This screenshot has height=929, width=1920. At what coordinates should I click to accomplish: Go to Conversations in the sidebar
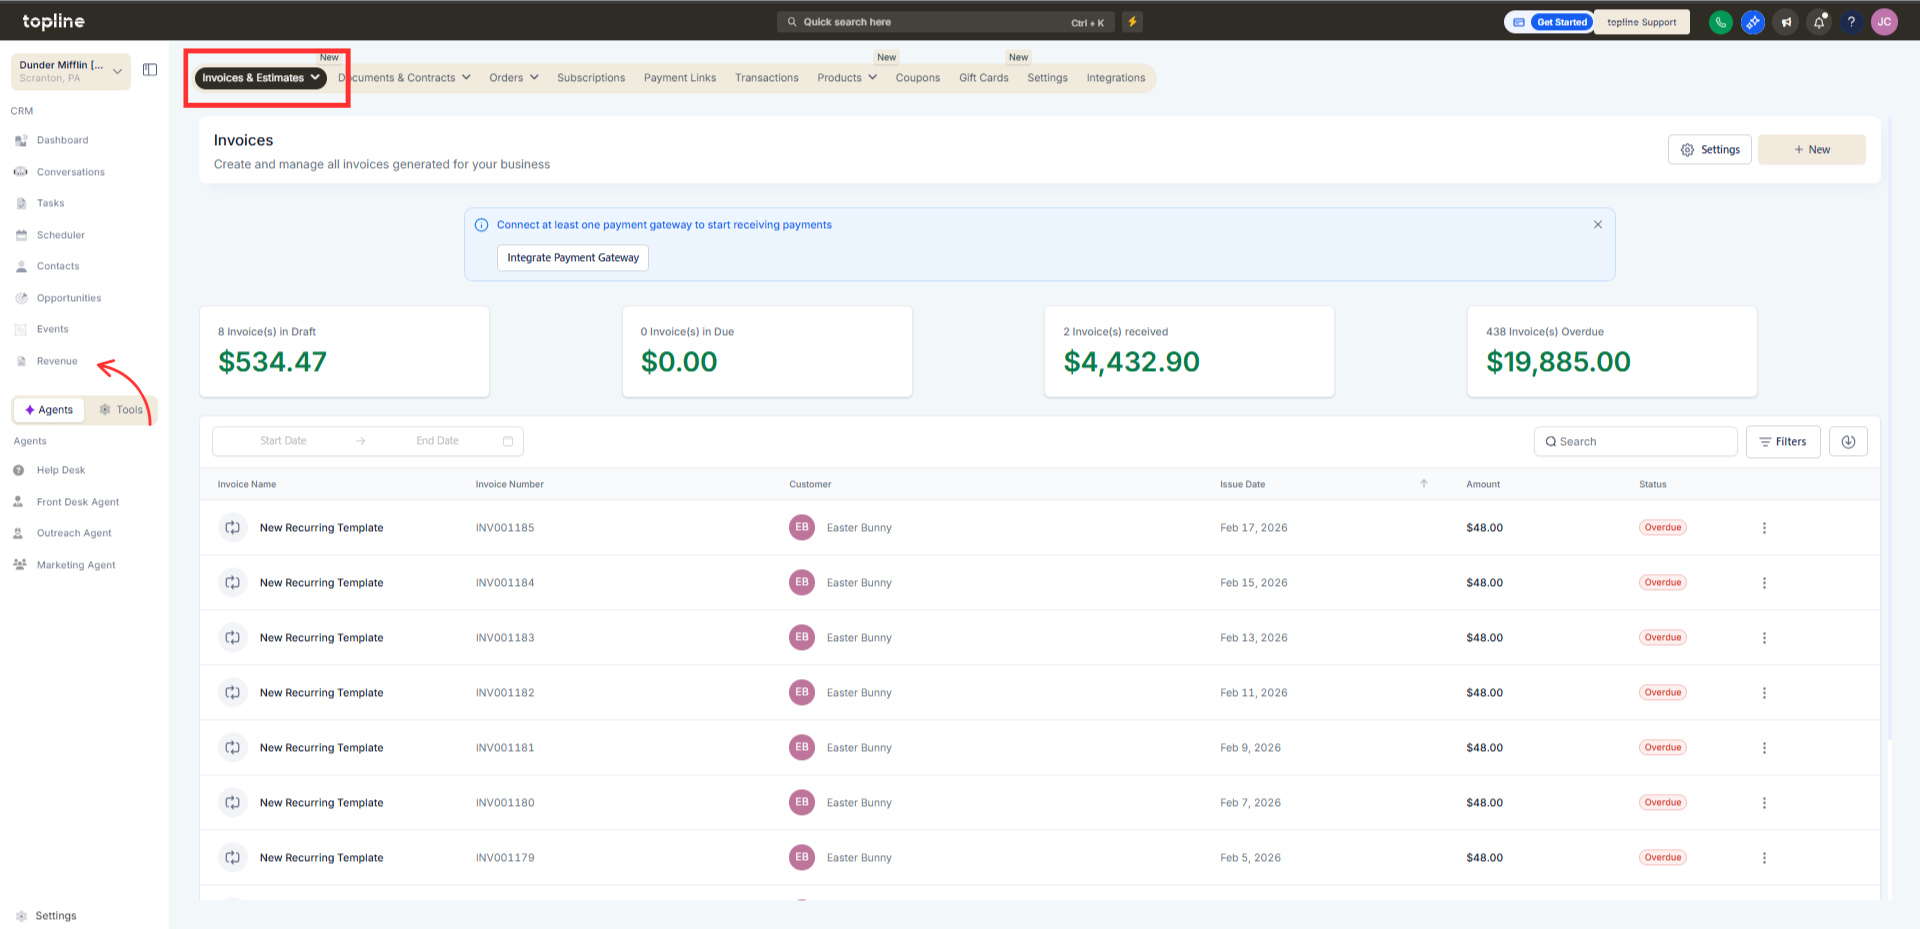coord(70,172)
